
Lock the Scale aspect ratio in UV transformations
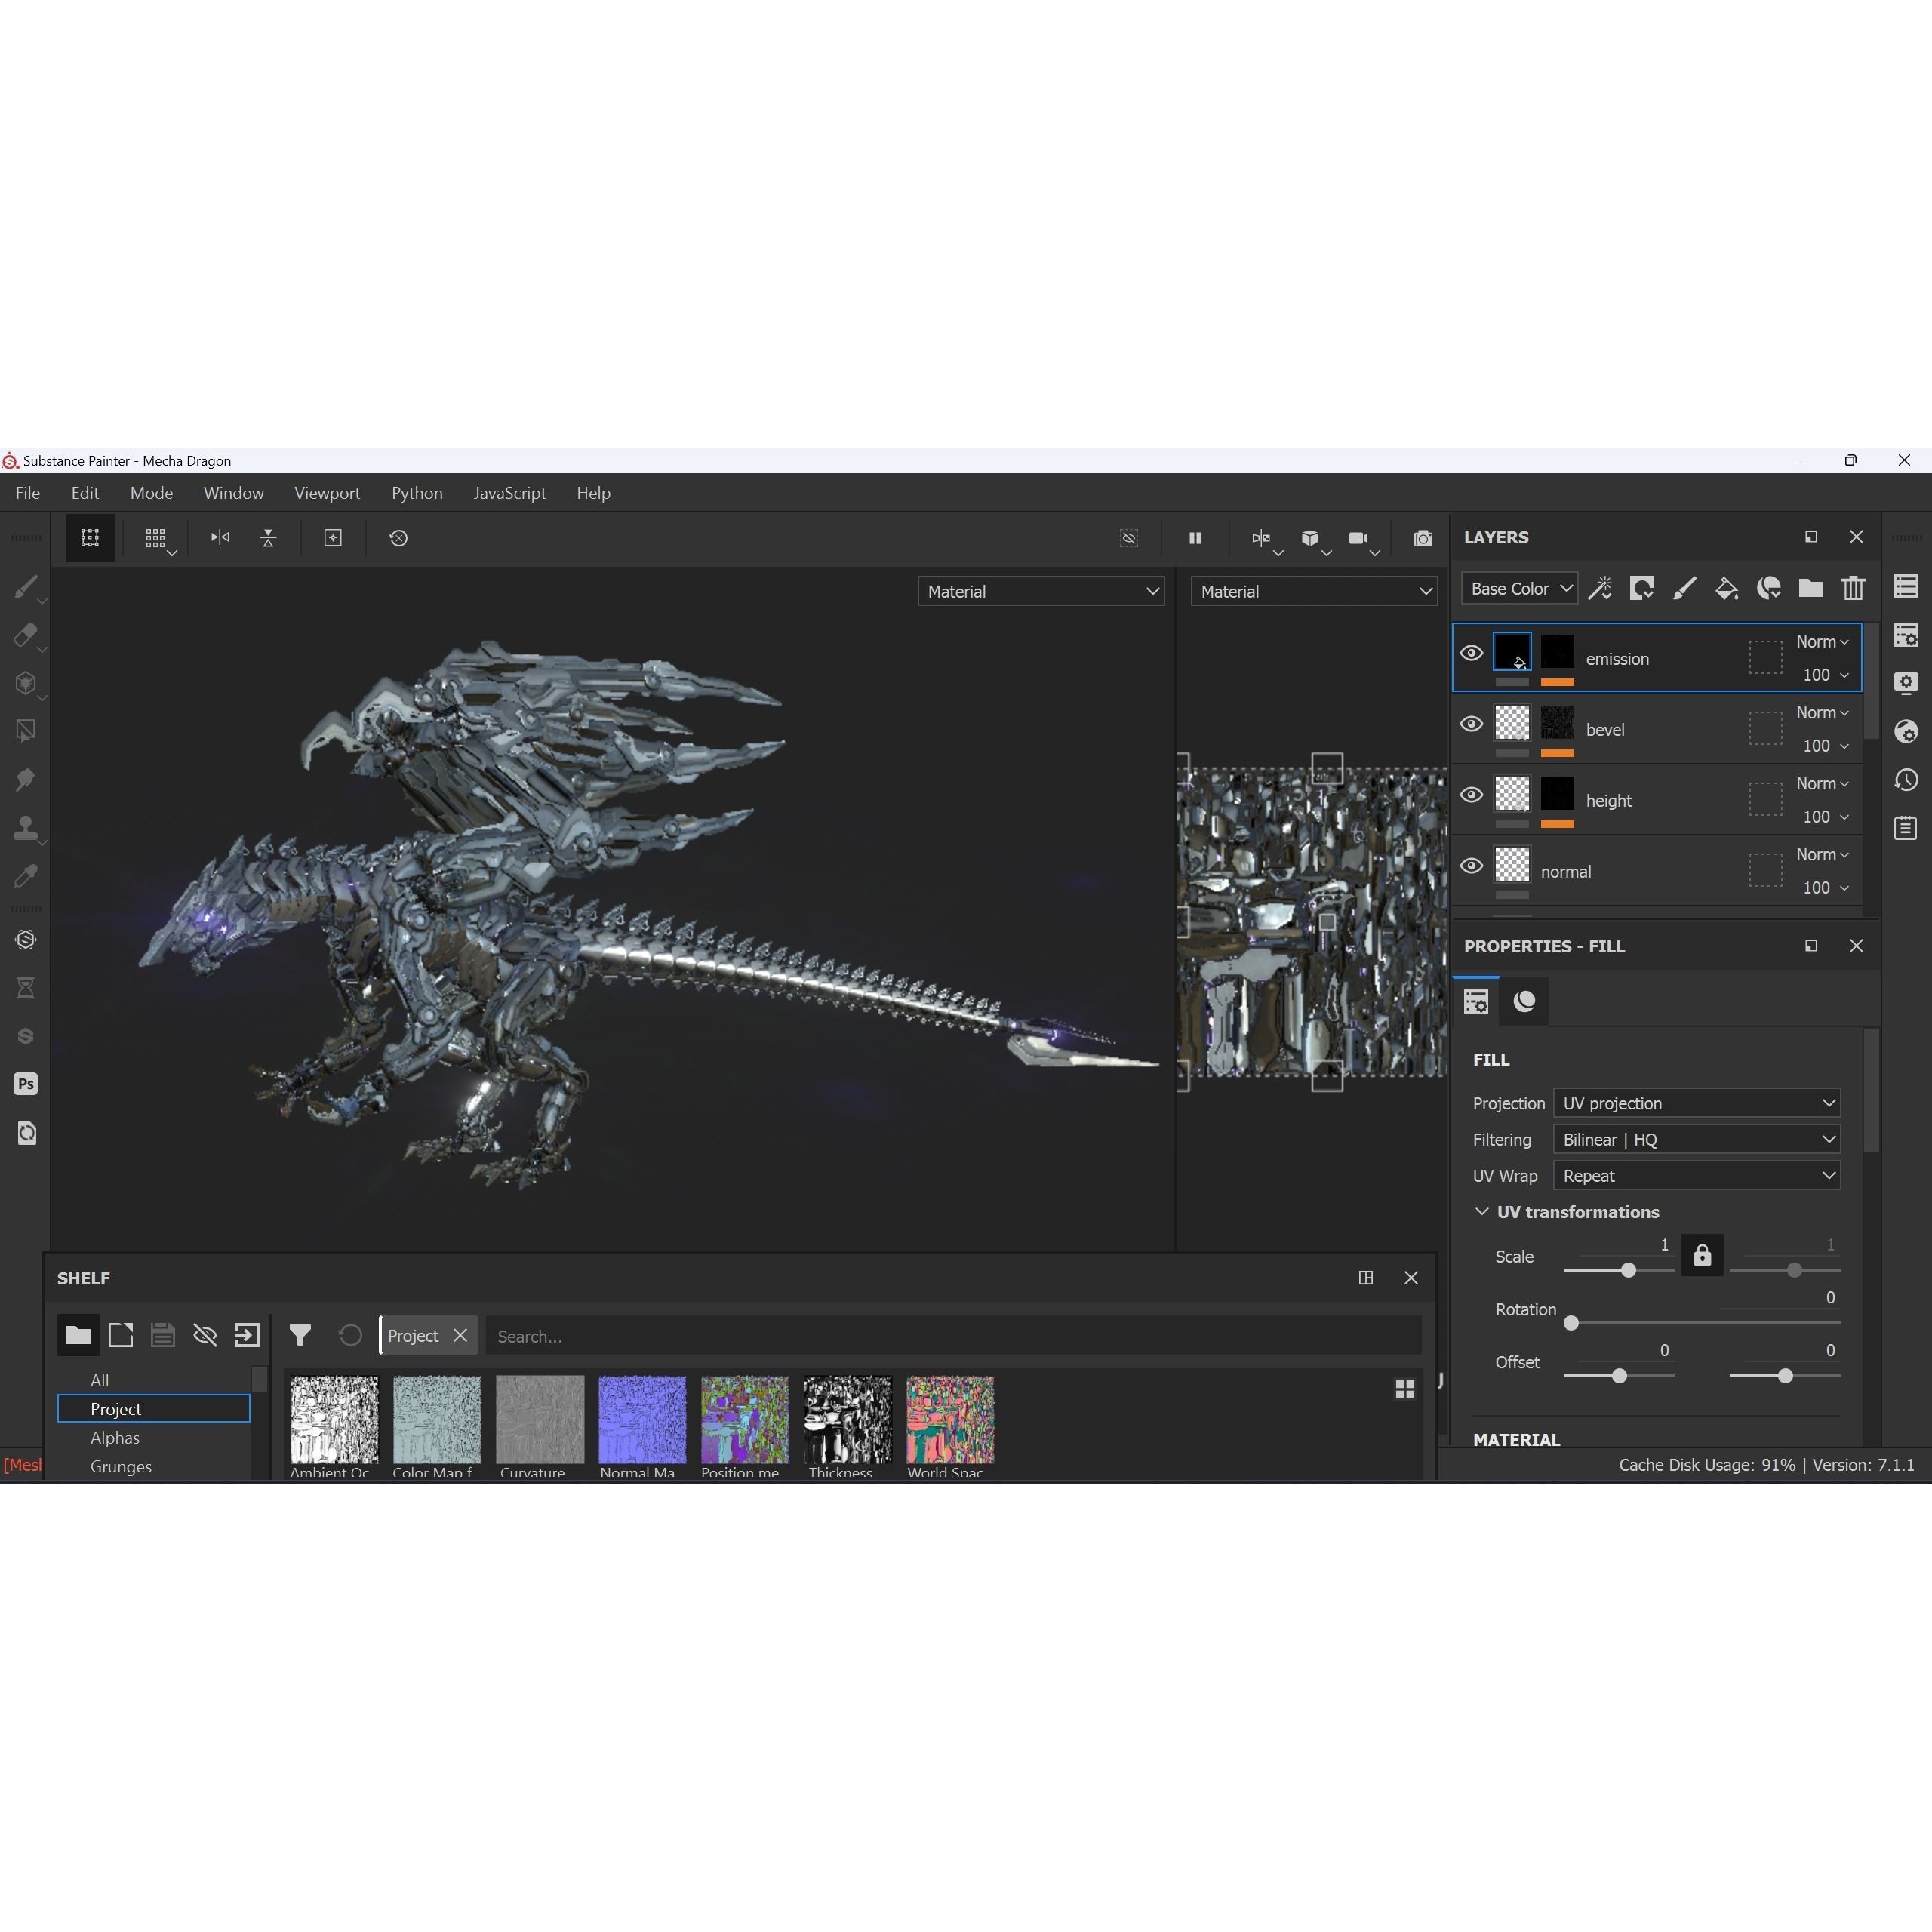(x=1702, y=1256)
